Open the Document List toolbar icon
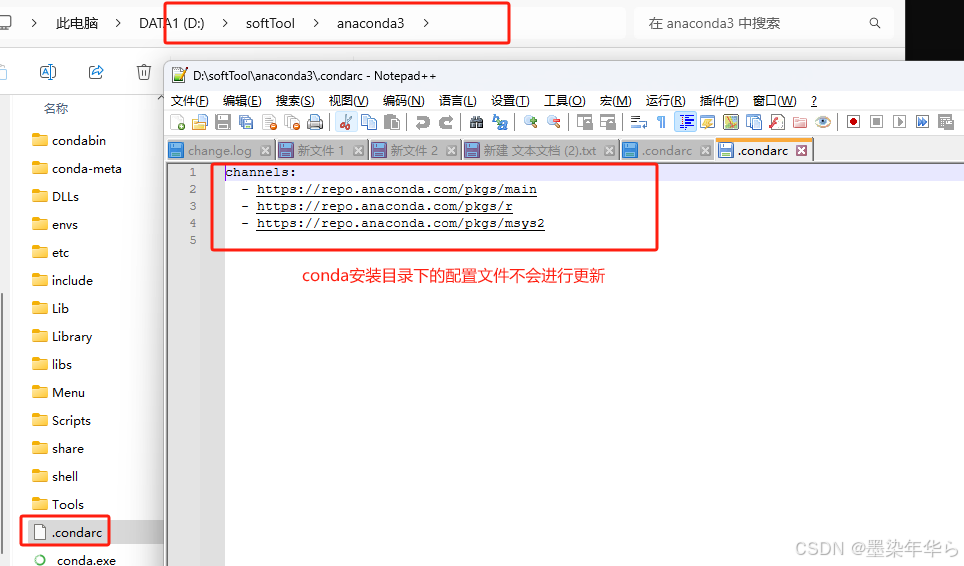This screenshot has height=566, width=964. [754, 122]
